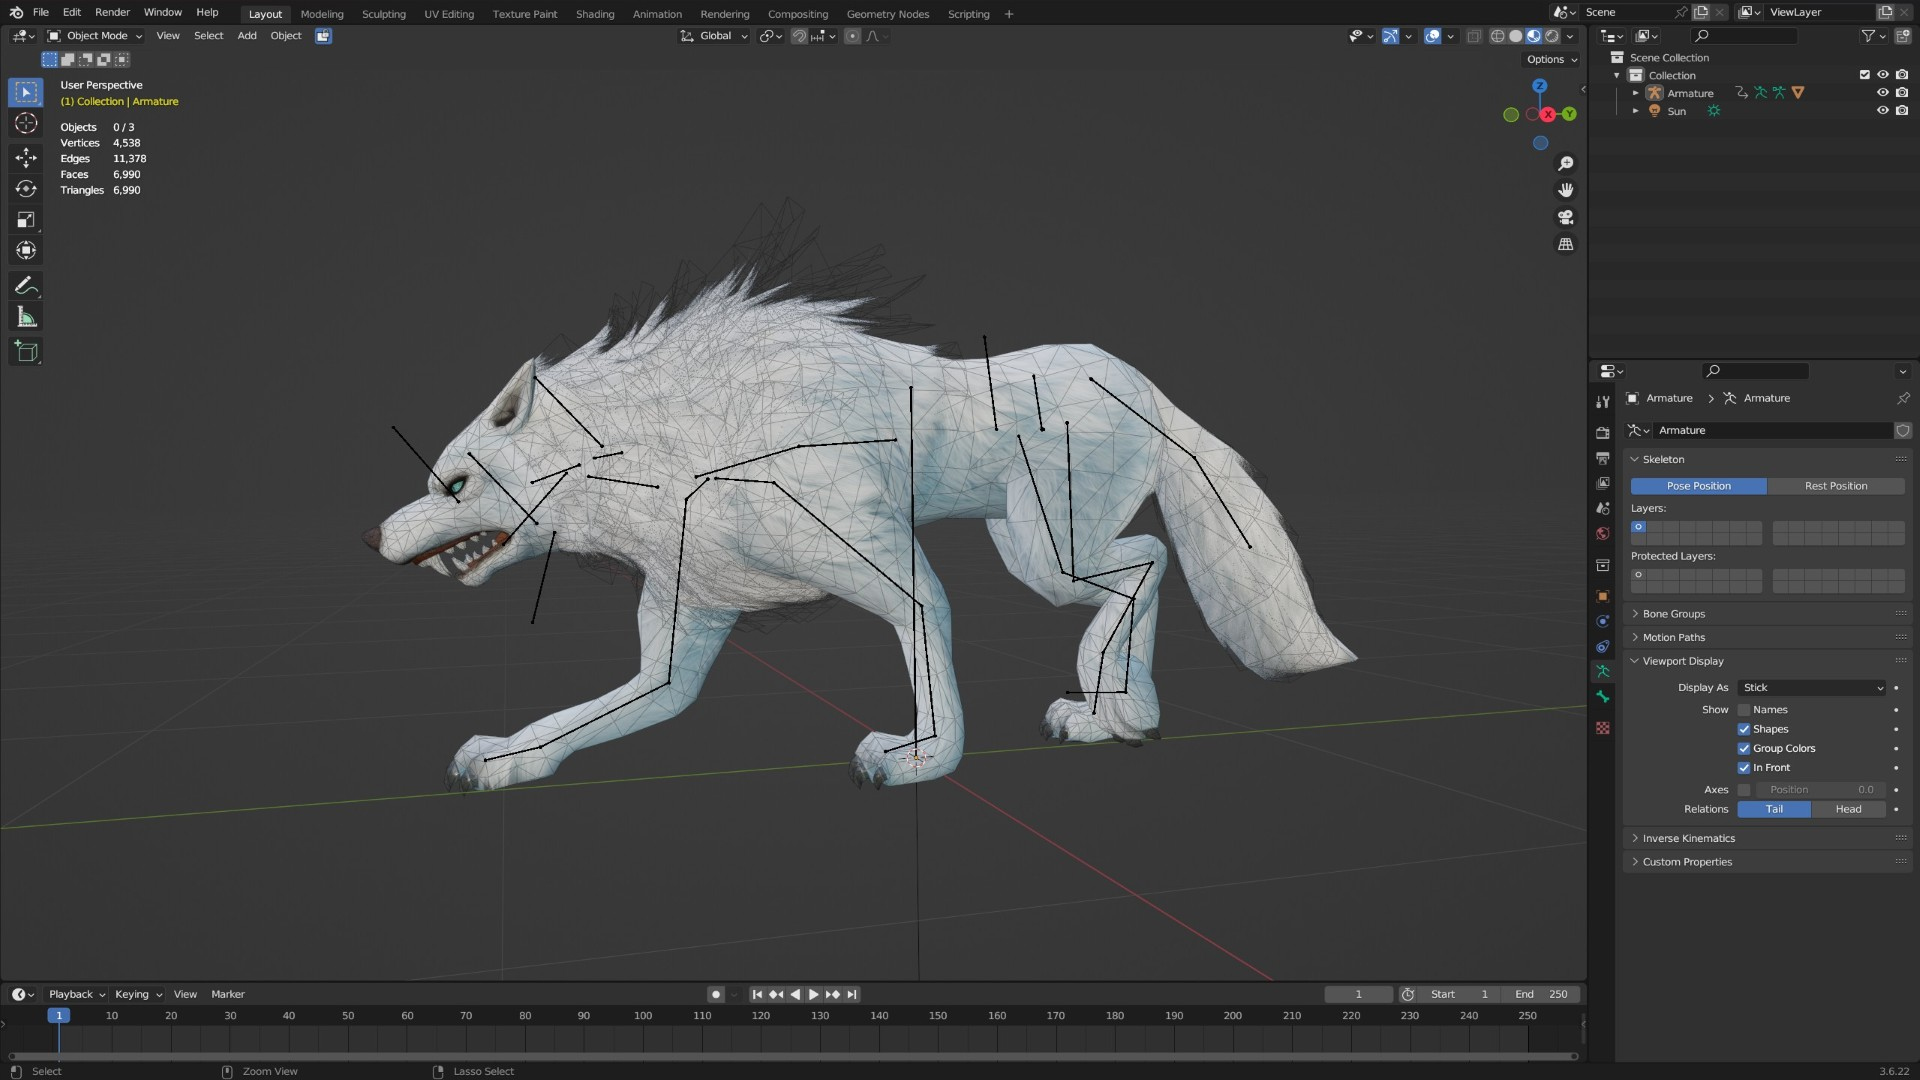The width and height of the screenshot is (1920, 1080).
Task: Hide the Armature in viewport
Action: [x=1882, y=93]
